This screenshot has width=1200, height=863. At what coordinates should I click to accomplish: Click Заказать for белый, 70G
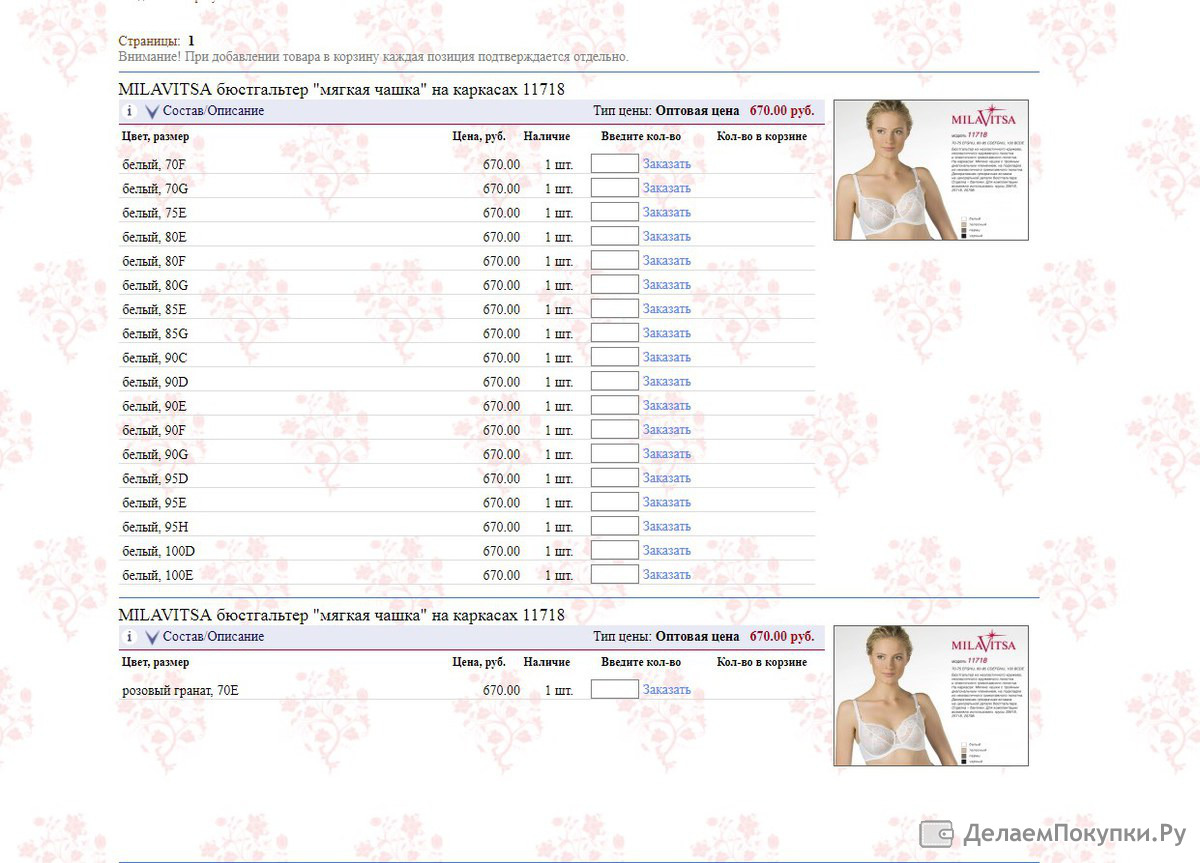[x=667, y=188]
